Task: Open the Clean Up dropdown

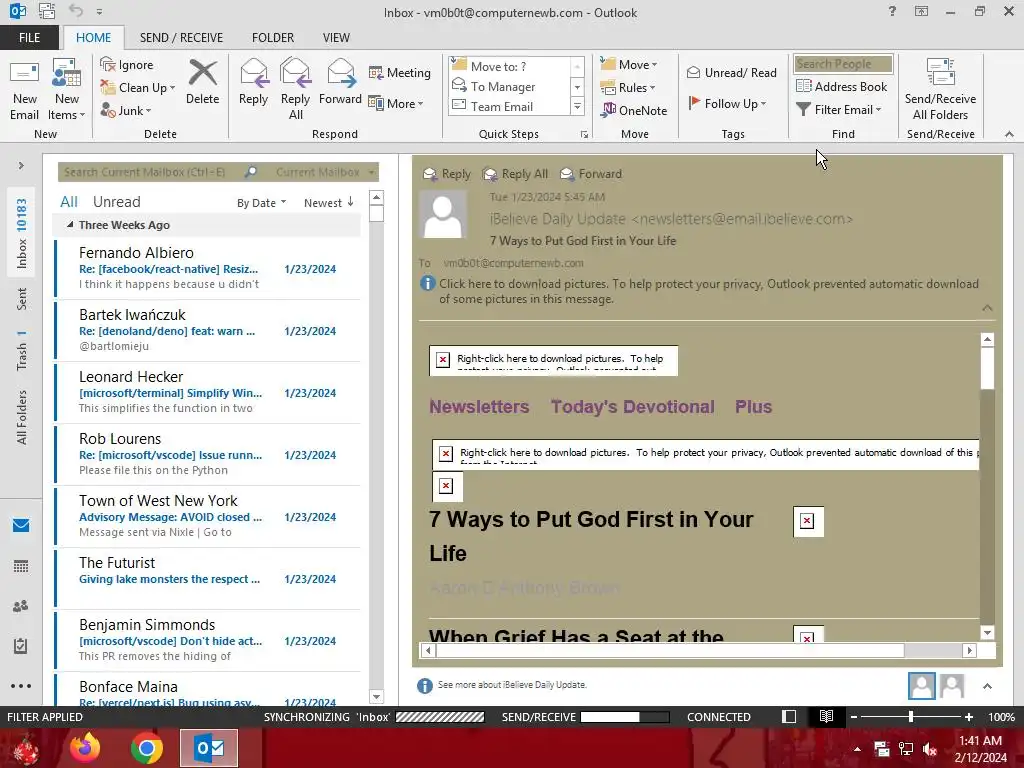Action: [138, 88]
